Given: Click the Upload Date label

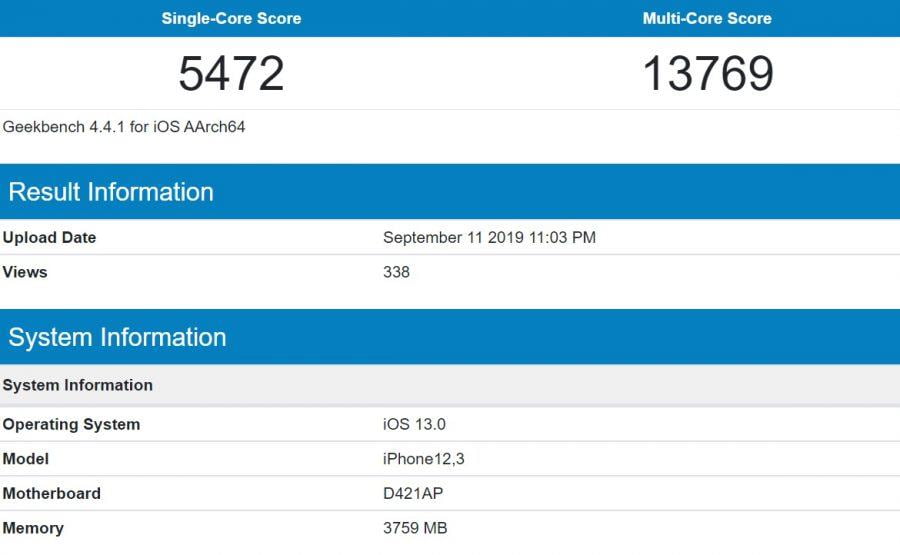Looking at the screenshot, I should tap(49, 238).
